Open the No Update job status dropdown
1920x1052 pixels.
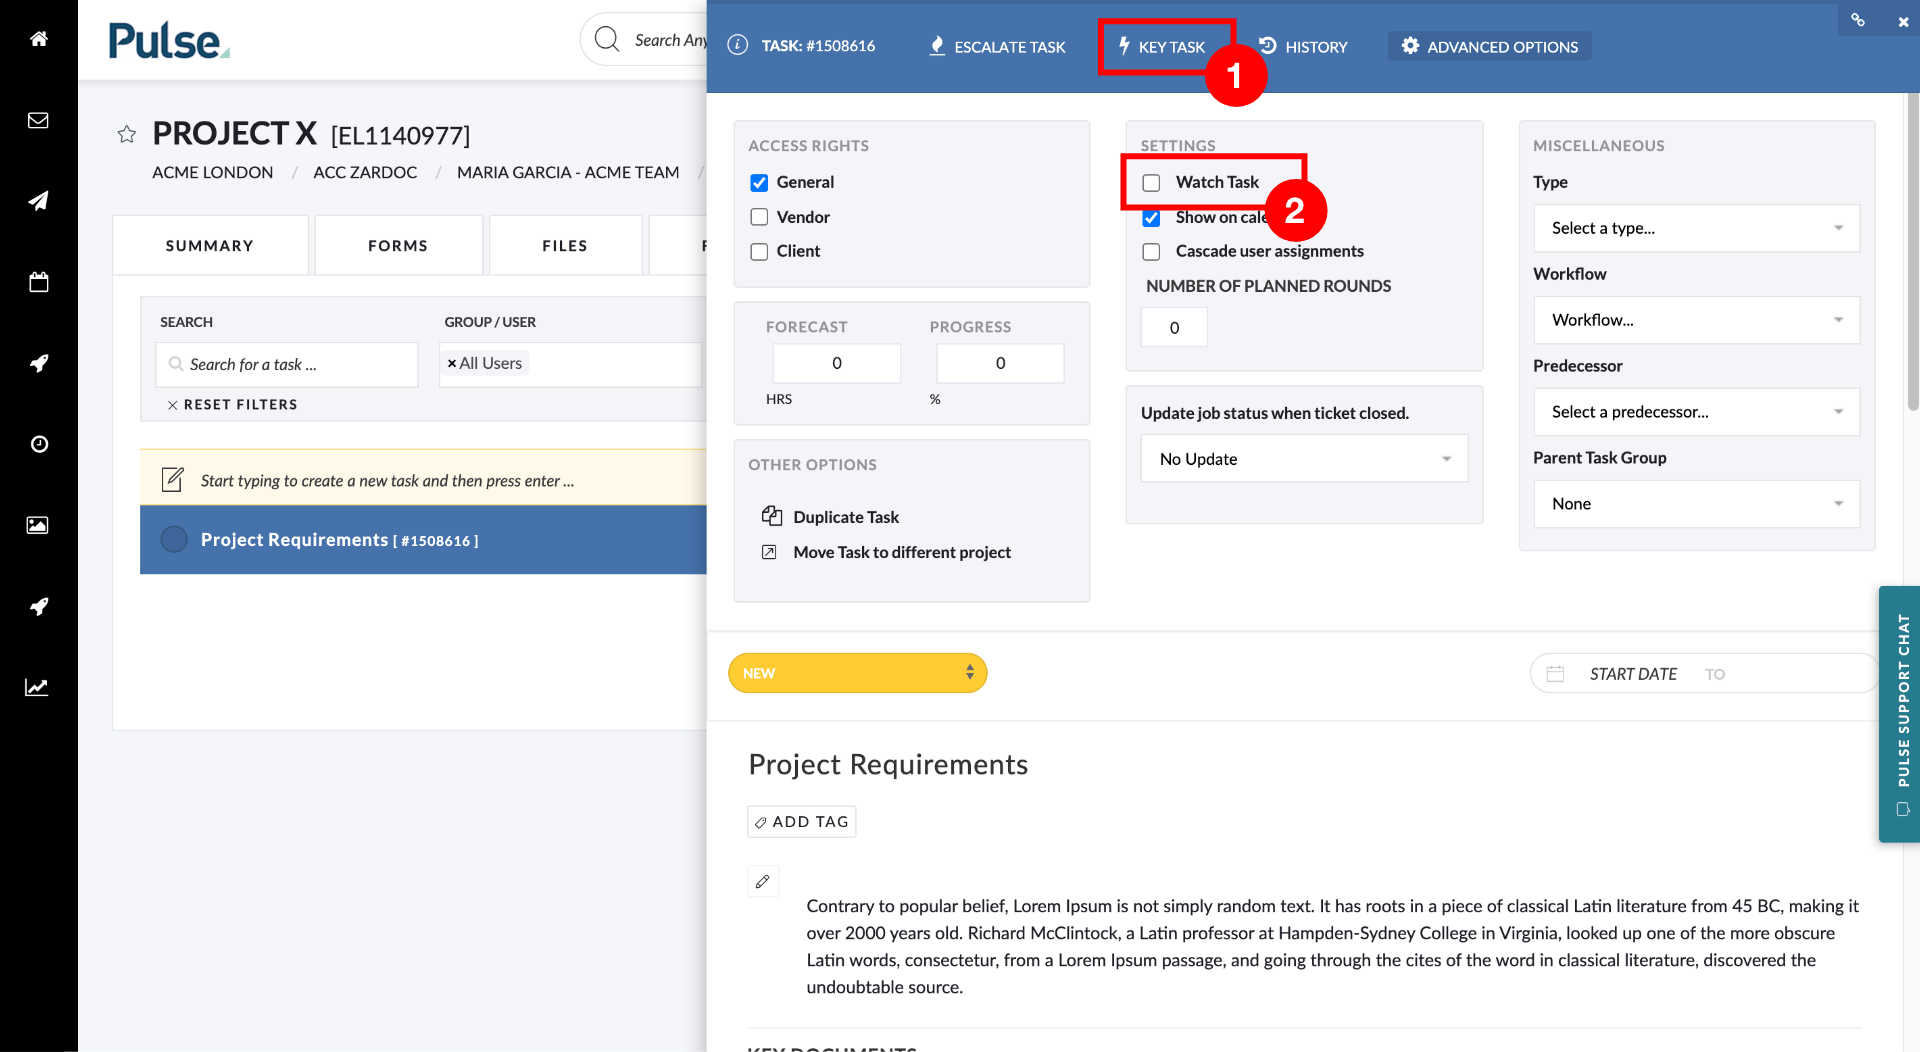tap(1304, 458)
